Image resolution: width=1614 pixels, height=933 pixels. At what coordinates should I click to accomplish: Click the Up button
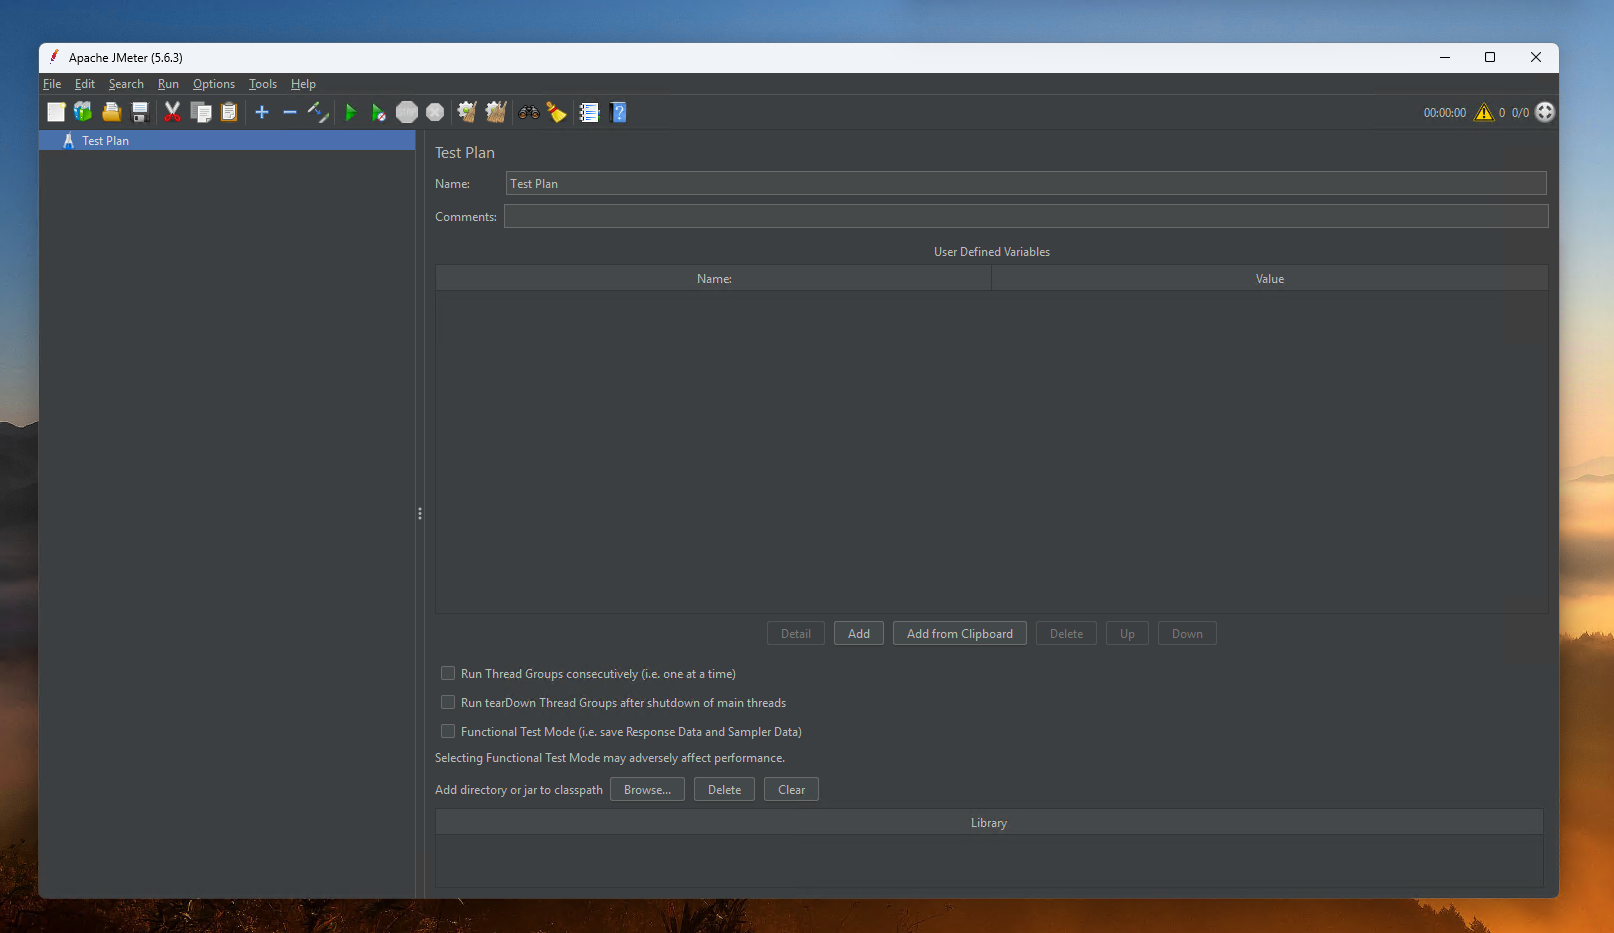pos(1127,634)
